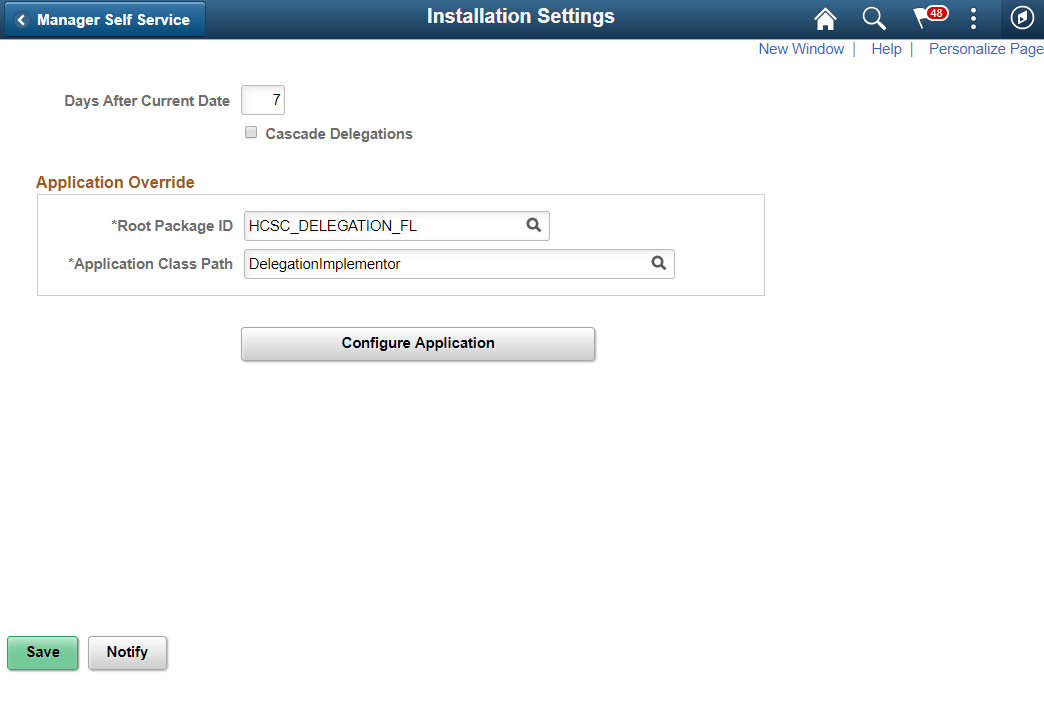Open the Home page icon
This screenshot has width=1044, height=718.
(824, 18)
